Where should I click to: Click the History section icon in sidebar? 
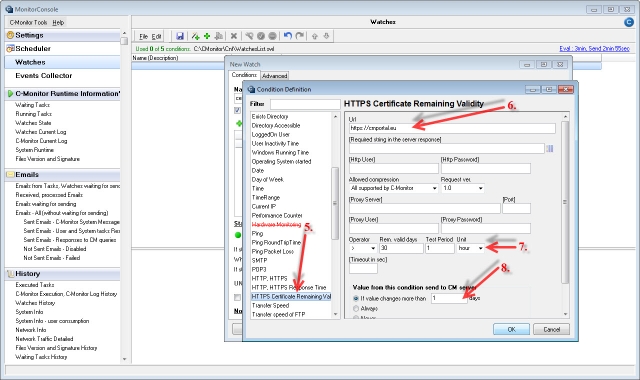pyautogui.click(x=10, y=273)
